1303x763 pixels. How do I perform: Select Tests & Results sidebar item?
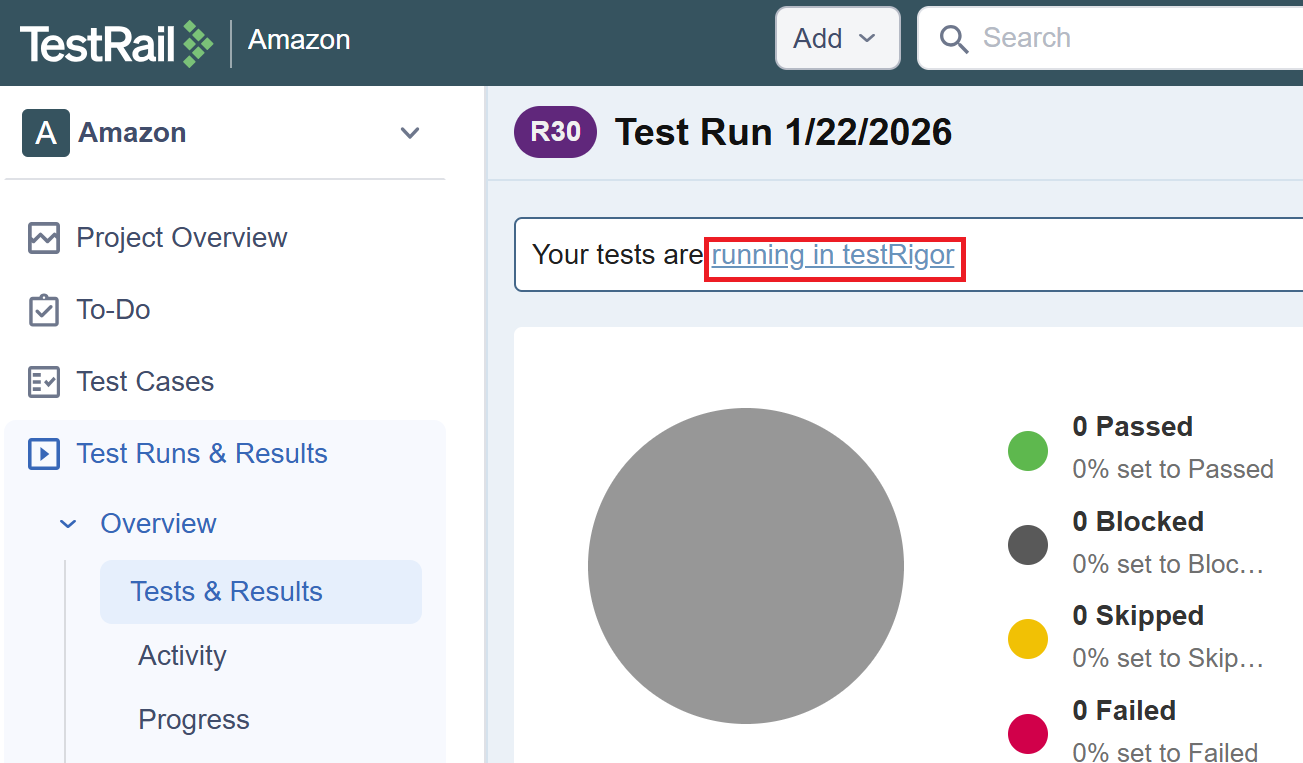pos(226,592)
